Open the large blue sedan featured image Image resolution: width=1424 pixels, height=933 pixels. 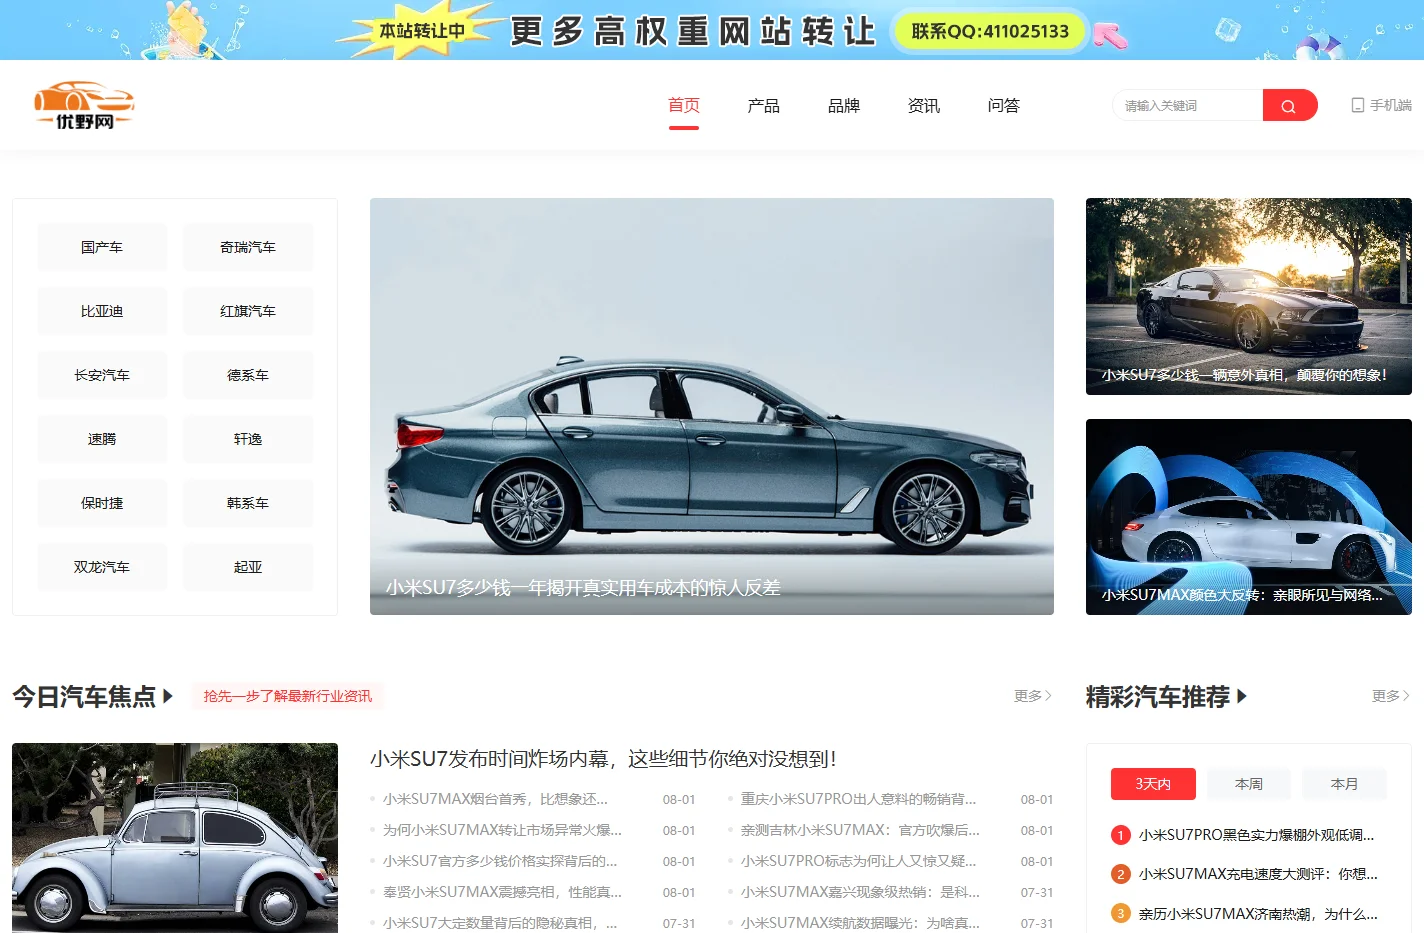[712, 406]
